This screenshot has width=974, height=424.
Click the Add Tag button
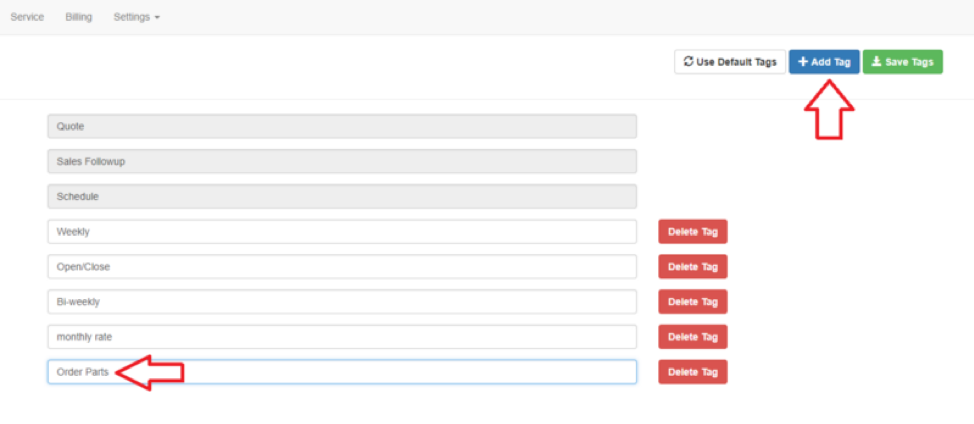(824, 62)
